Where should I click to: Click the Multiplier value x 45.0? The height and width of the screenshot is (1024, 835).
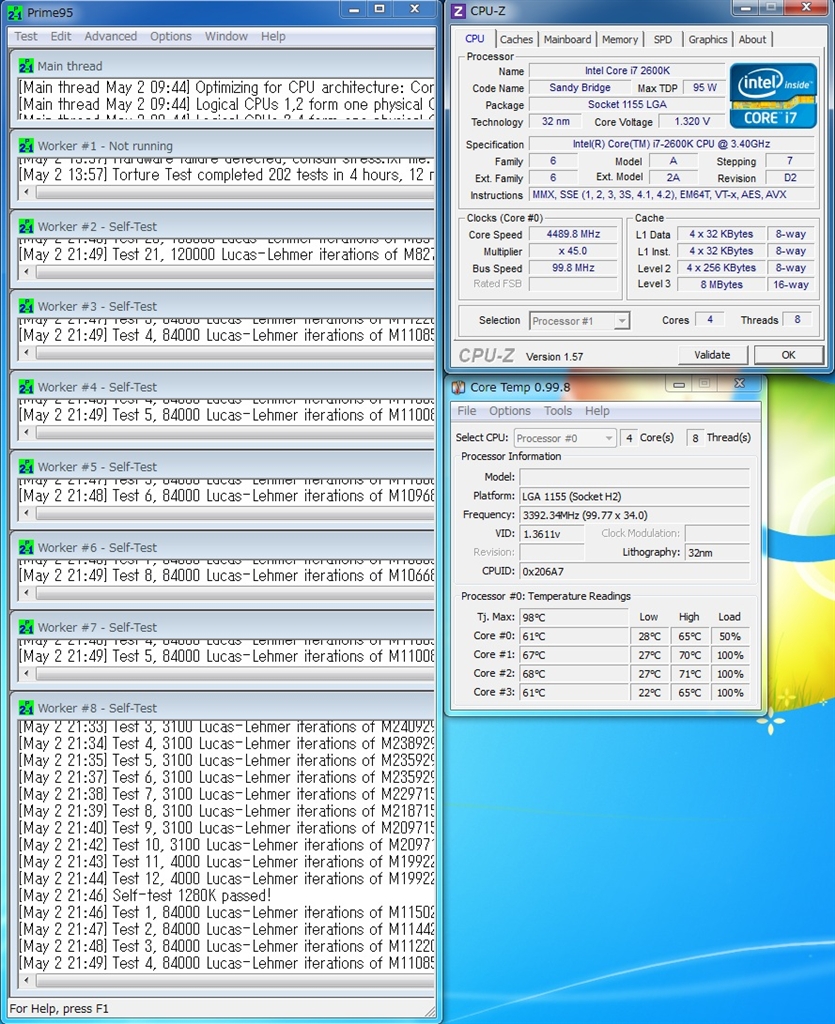(573, 251)
